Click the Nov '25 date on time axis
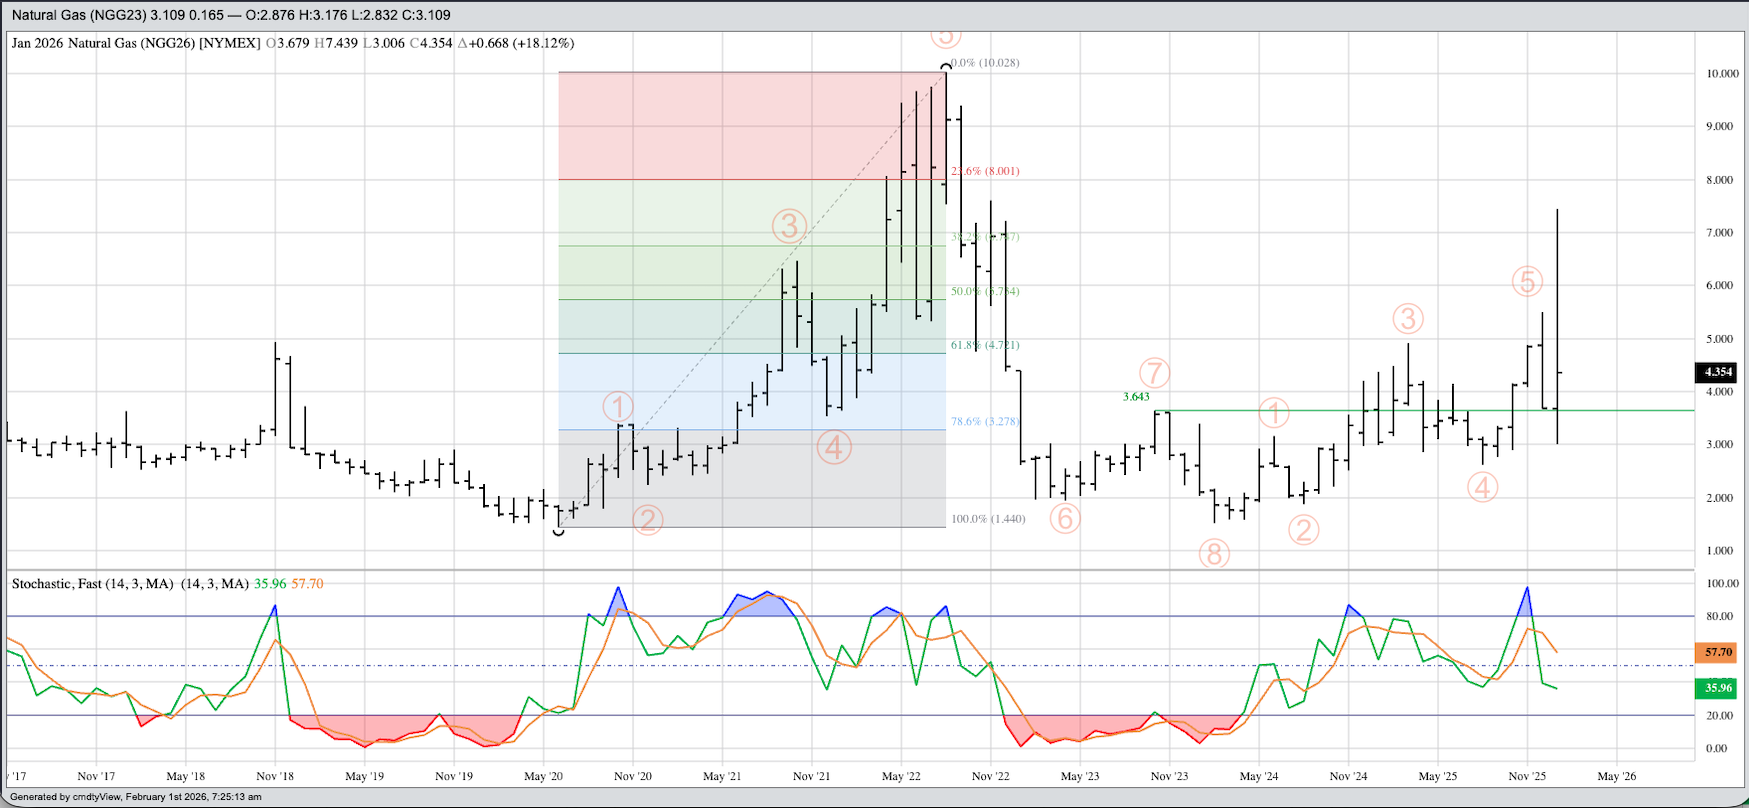The height and width of the screenshot is (808, 1749). pyautogui.click(x=1526, y=776)
